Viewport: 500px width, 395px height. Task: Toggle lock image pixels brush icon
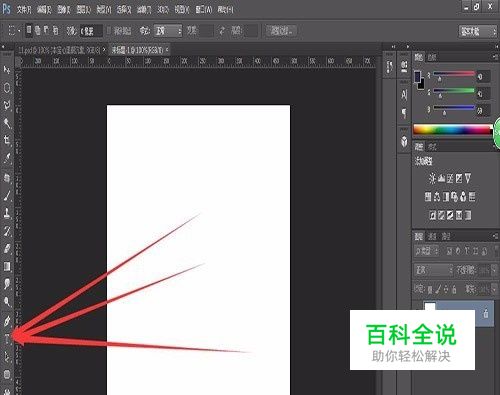pos(438,289)
